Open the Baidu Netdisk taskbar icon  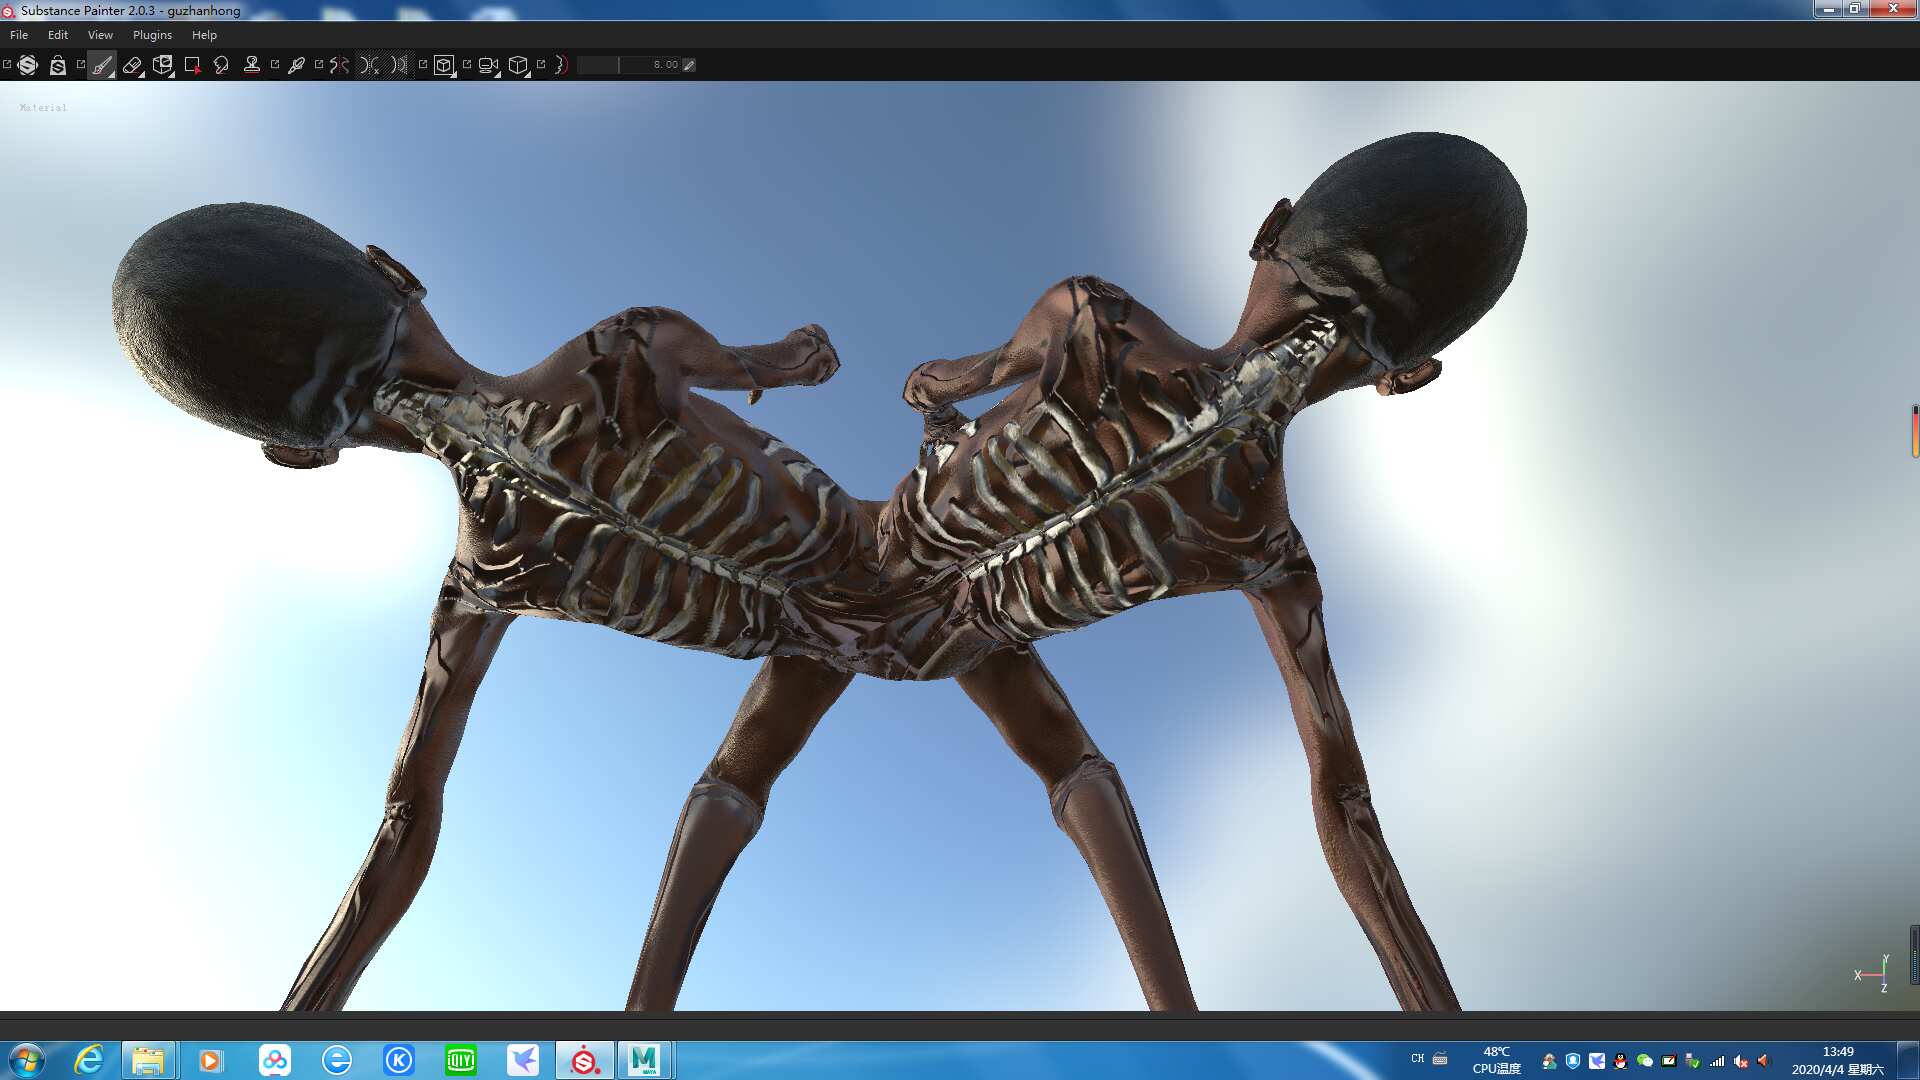click(x=274, y=1060)
